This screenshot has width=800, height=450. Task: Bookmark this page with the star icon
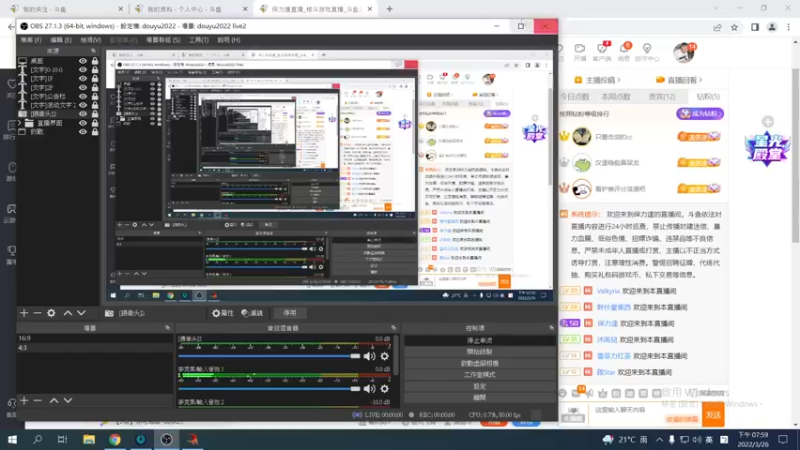point(734,27)
